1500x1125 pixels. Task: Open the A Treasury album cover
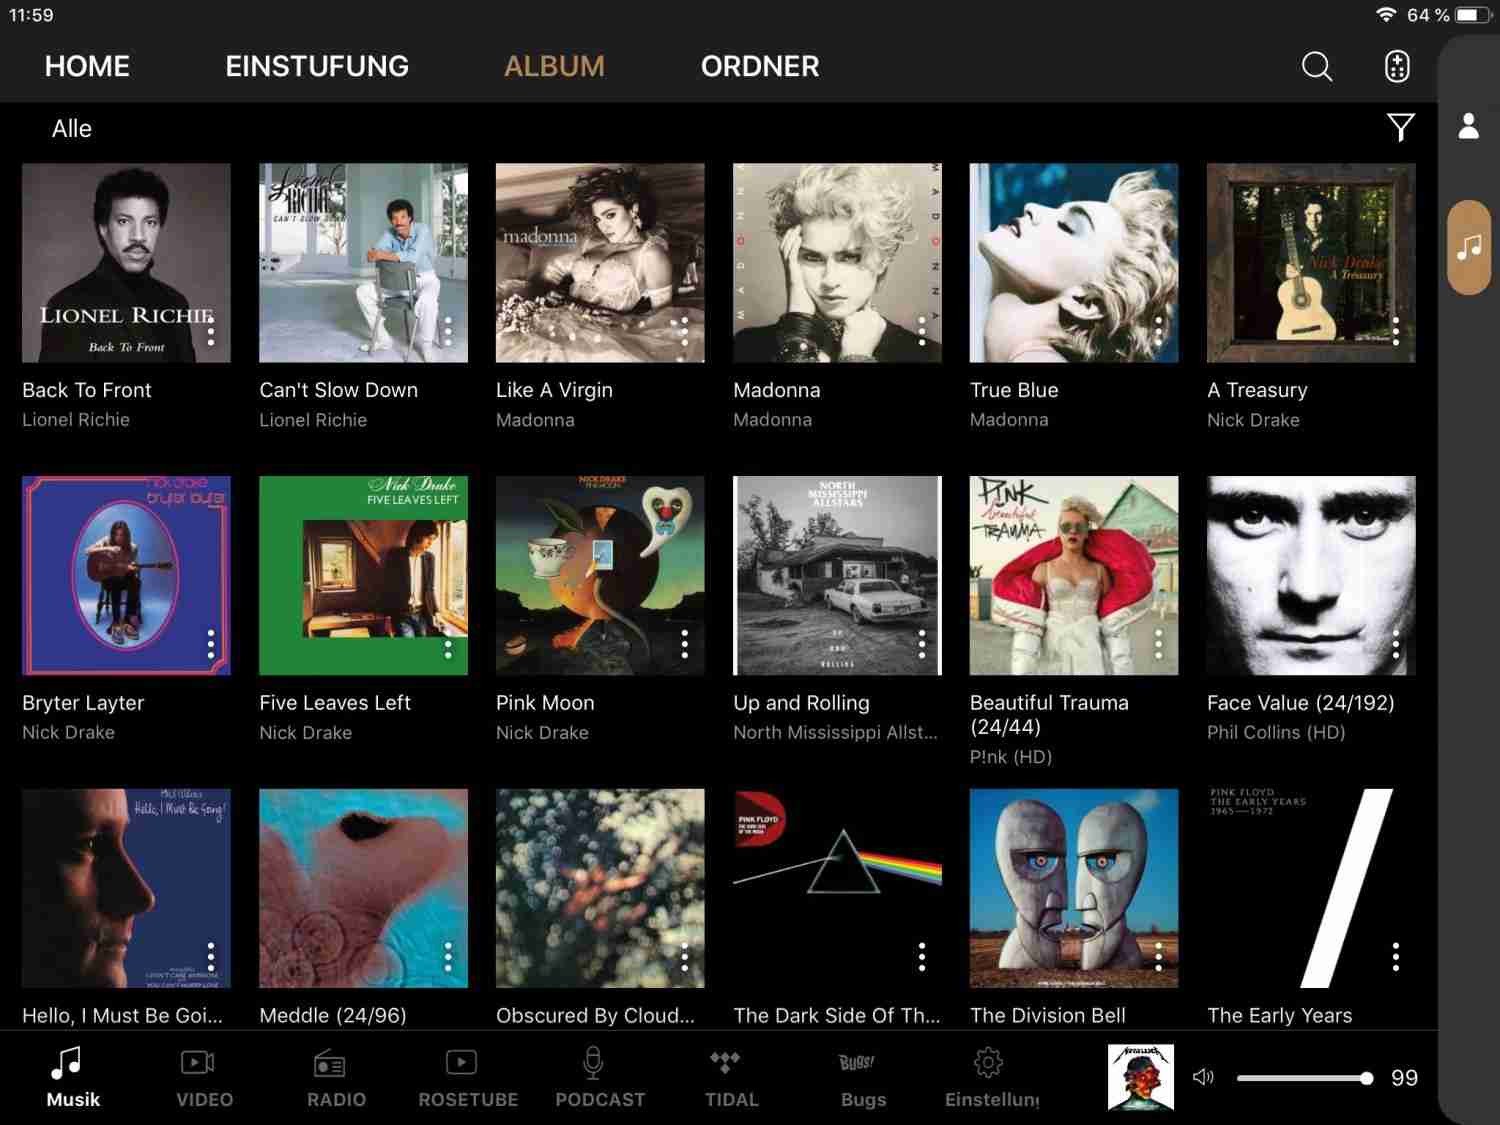click(x=1311, y=263)
